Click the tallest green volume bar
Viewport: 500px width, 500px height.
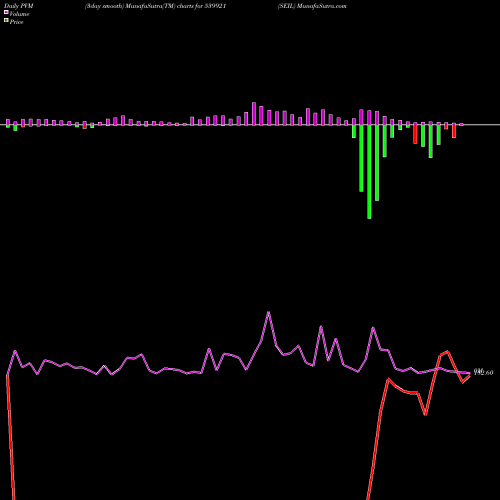coord(369,172)
